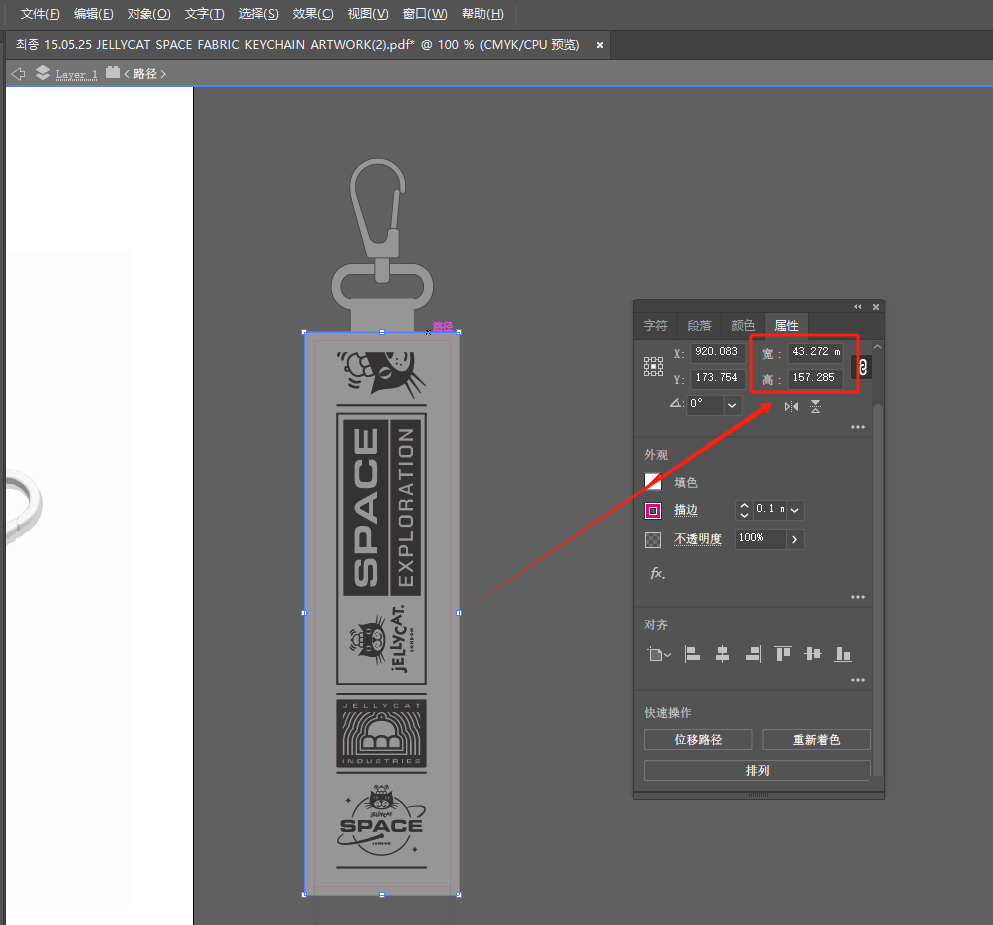Close the floating properties panel
This screenshot has width=993, height=925.
[x=876, y=307]
